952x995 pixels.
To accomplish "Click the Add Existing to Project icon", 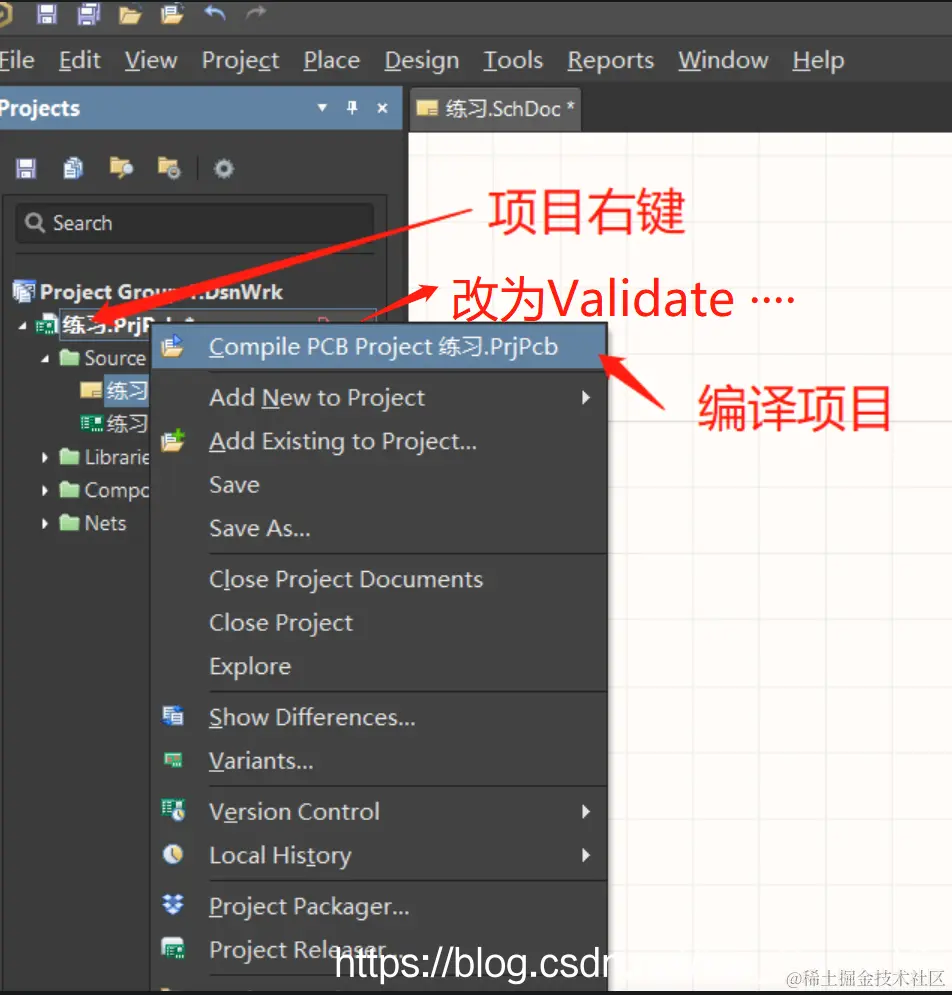I will click(173, 440).
